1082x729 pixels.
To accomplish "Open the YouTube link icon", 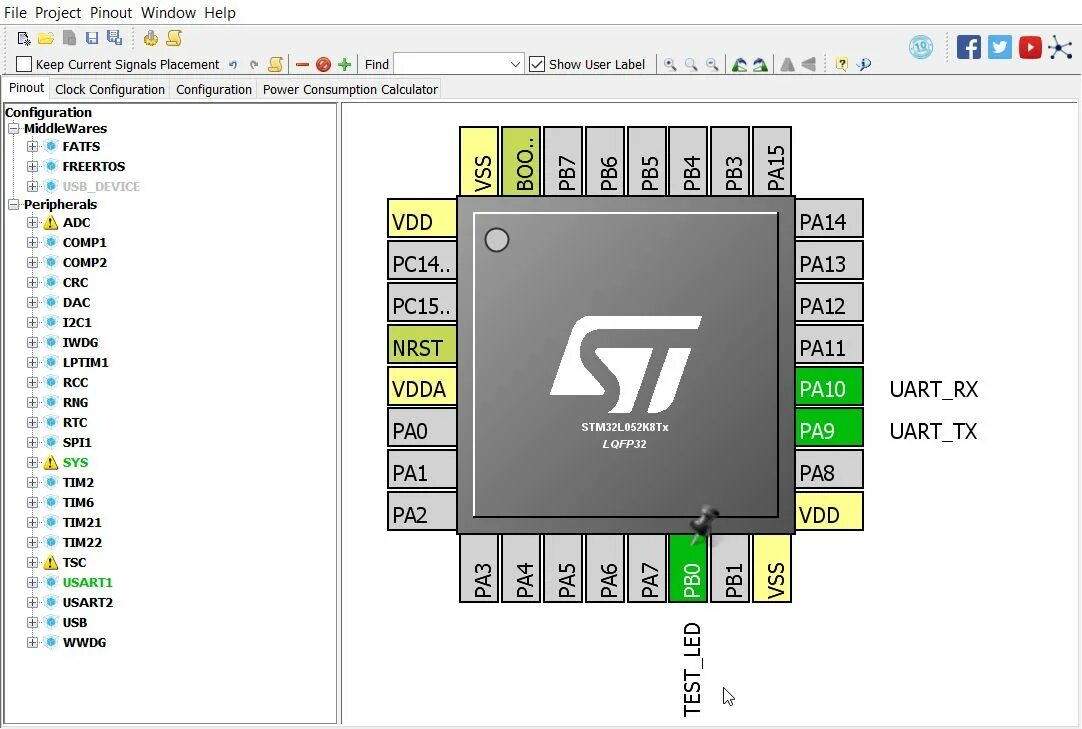I will click(1030, 47).
